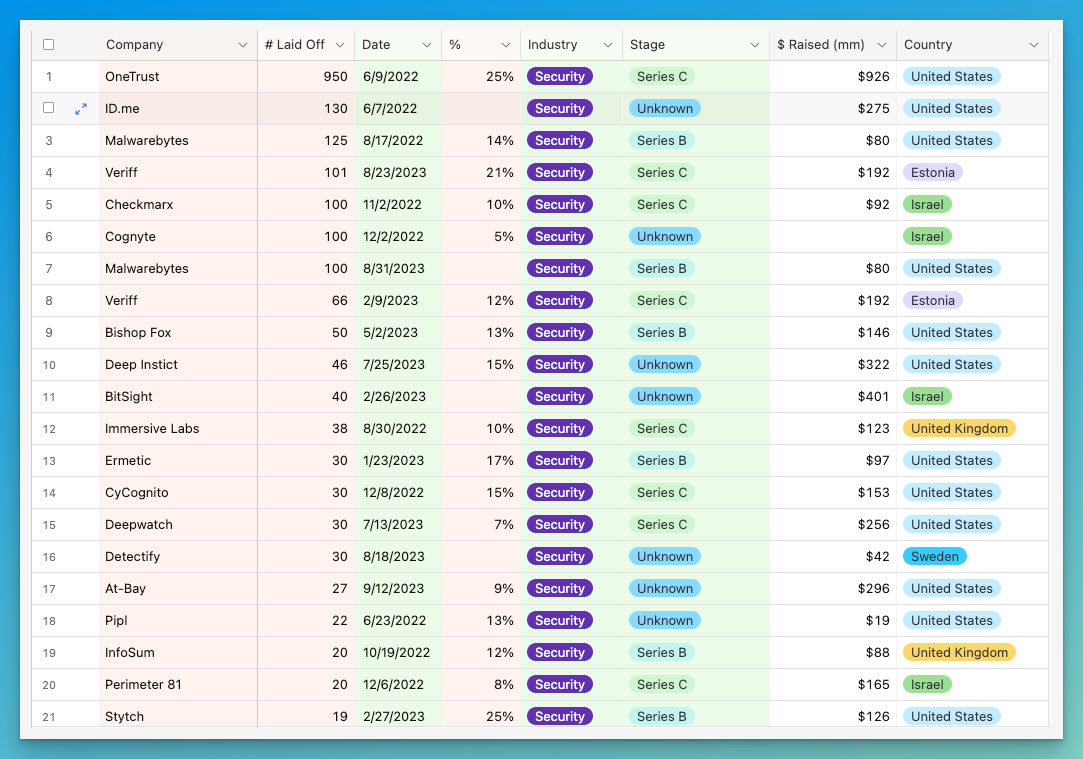Viewport: 1083px width, 759px height.
Task: Click the $153 raised value for CyCognito
Action: click(873, 492)
